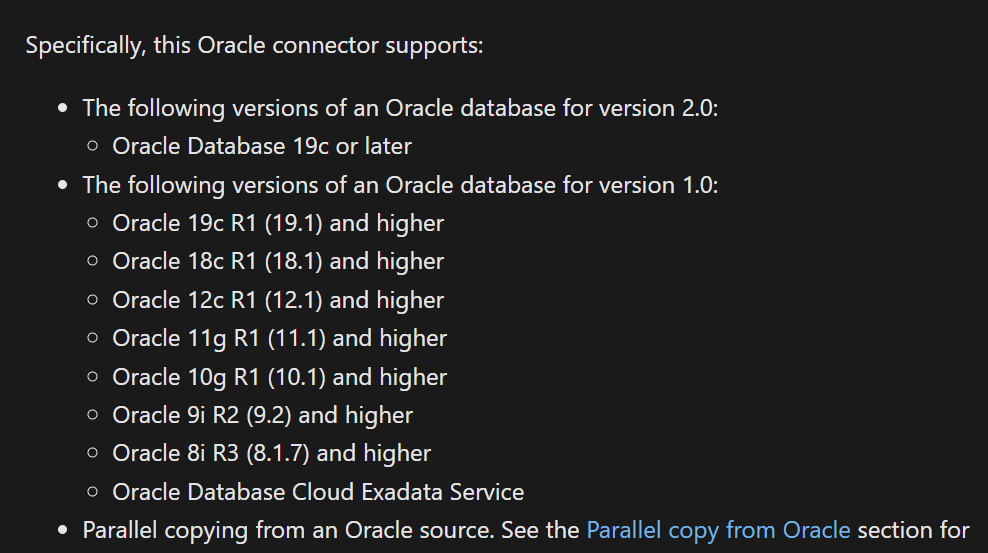Select the 'Oracle 11g R1 (11.1)' list item
988x553 pixels.
(279, 338)
